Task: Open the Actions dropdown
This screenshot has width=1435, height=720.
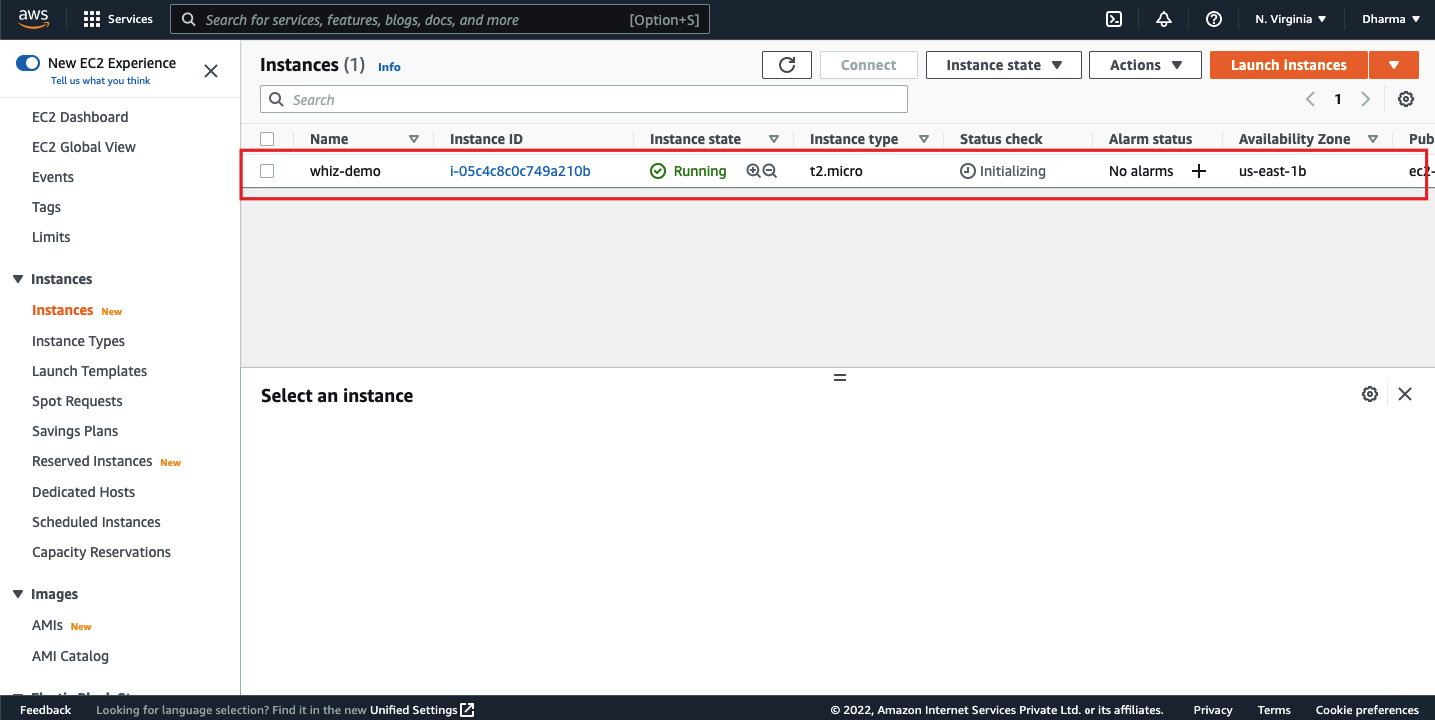Action: tap(1146, 65)
